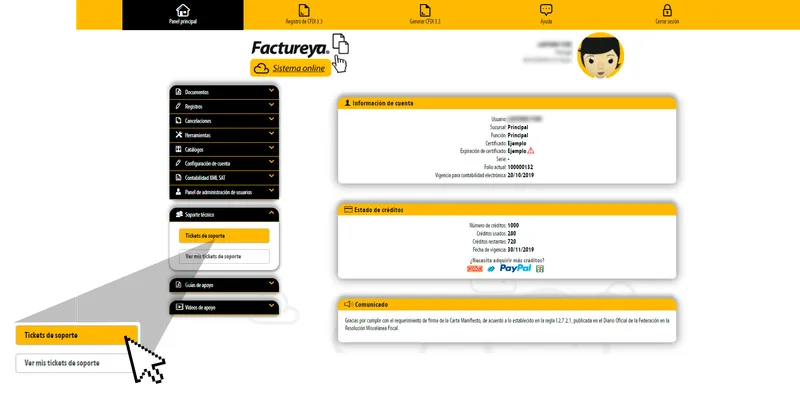Click the Fecha de vigencia 30/11/2019
Viewport: 800px width, 393px height.
coord(521,250)
